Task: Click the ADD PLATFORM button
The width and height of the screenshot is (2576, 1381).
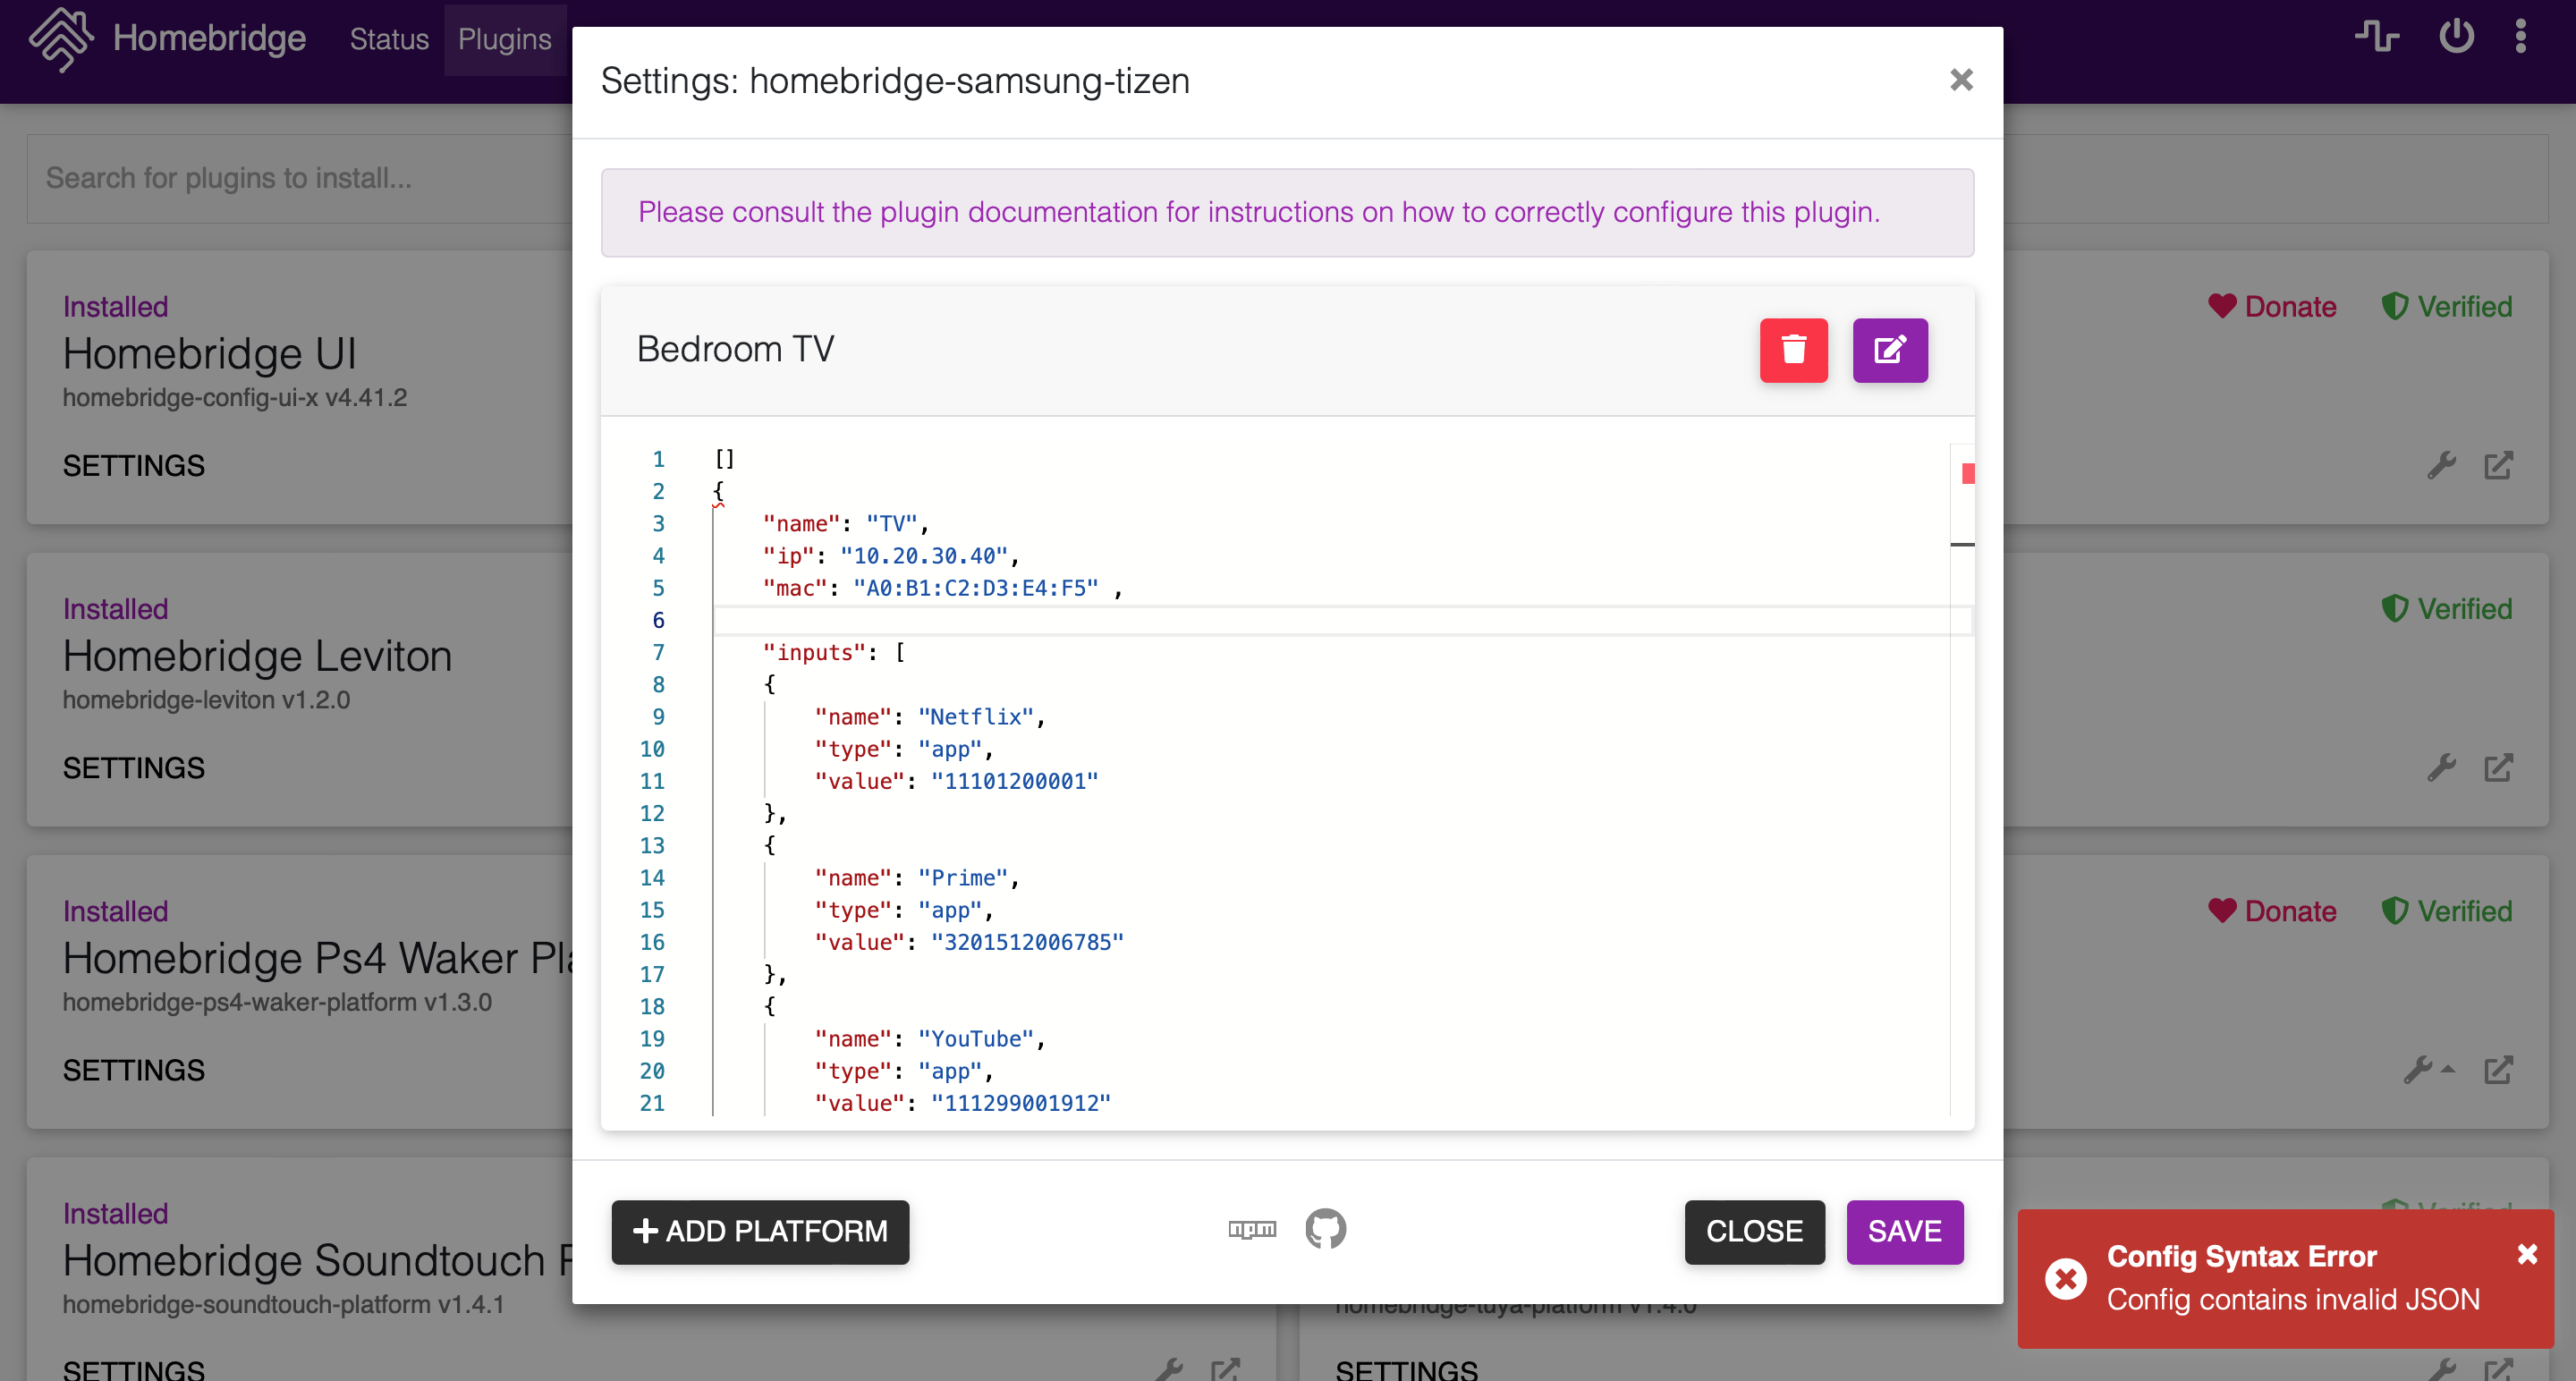Action: 760,1232
